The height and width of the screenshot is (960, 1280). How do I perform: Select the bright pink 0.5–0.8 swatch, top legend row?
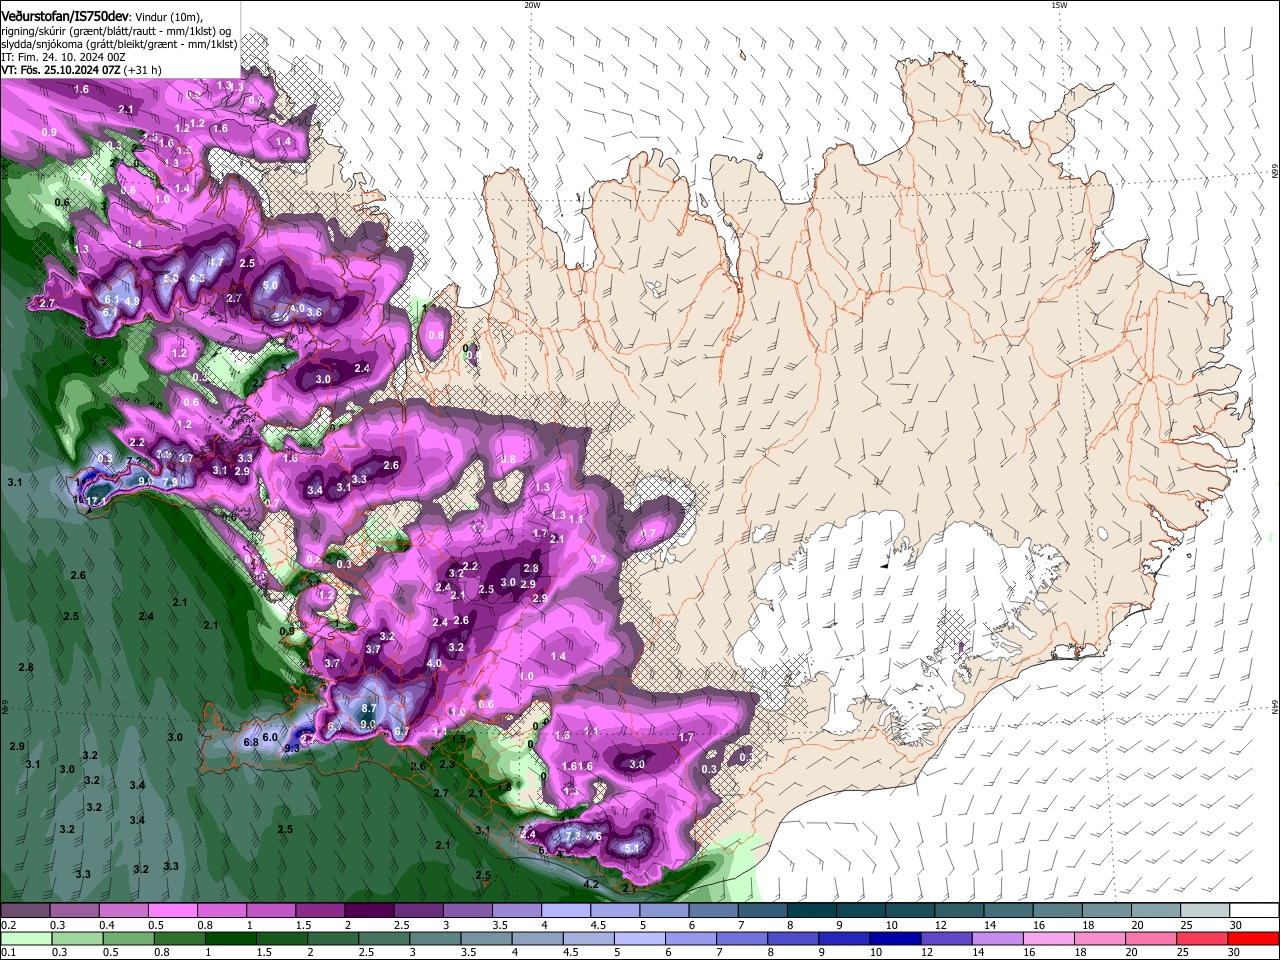172,911
